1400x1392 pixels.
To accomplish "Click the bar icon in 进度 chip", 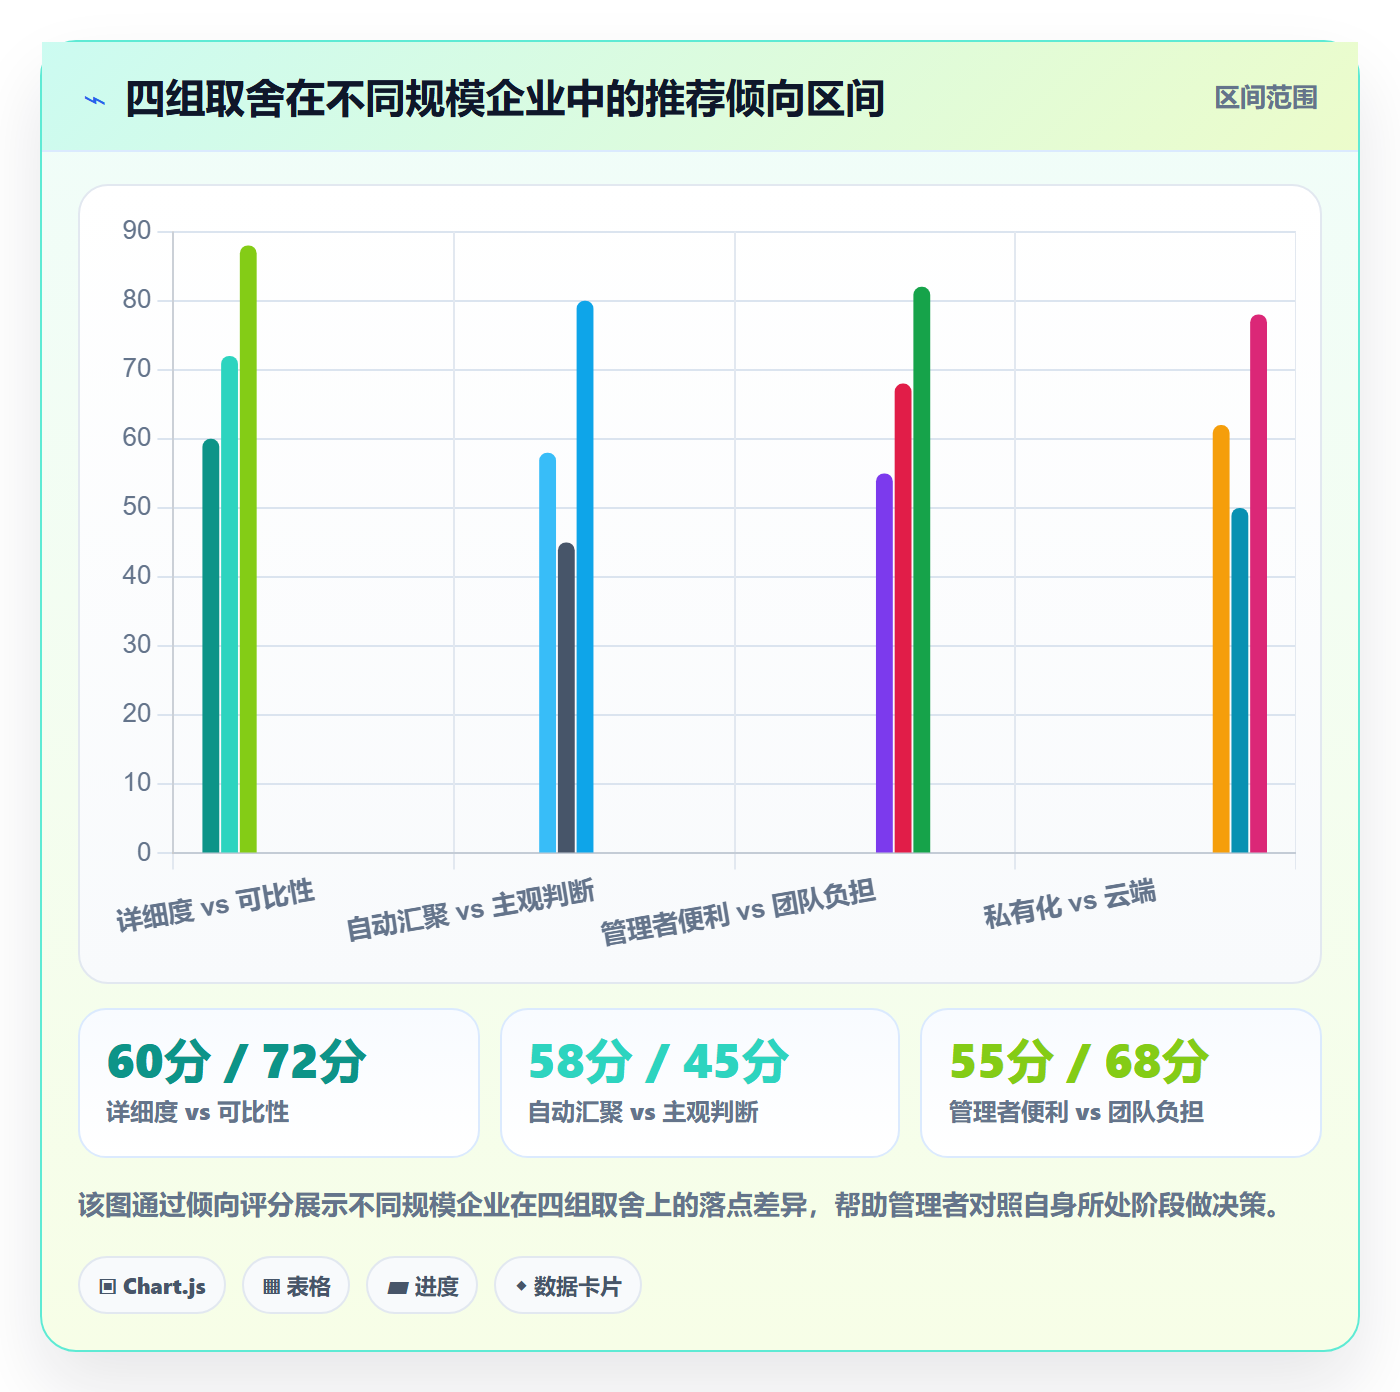I will pyautogui.click(x=398, y=1288).
